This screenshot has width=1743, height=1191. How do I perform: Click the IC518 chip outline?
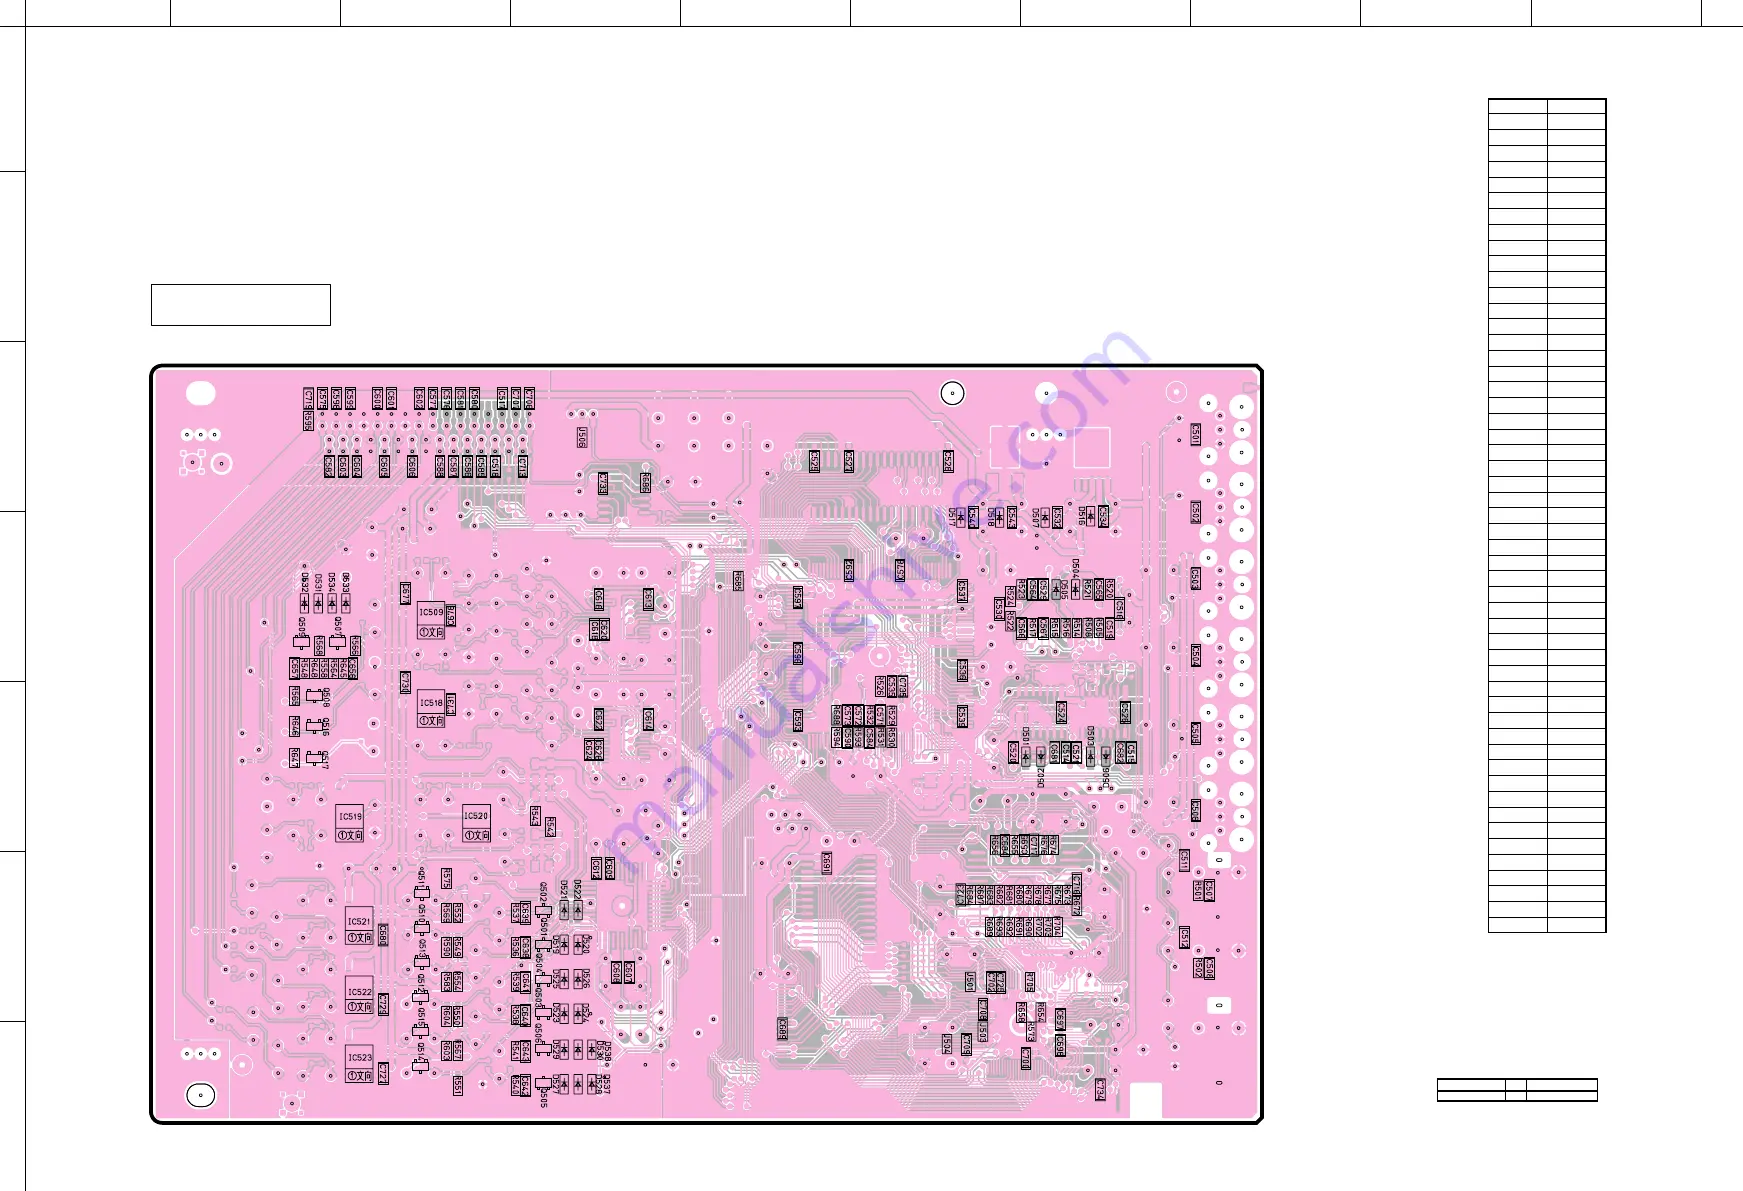431,709
